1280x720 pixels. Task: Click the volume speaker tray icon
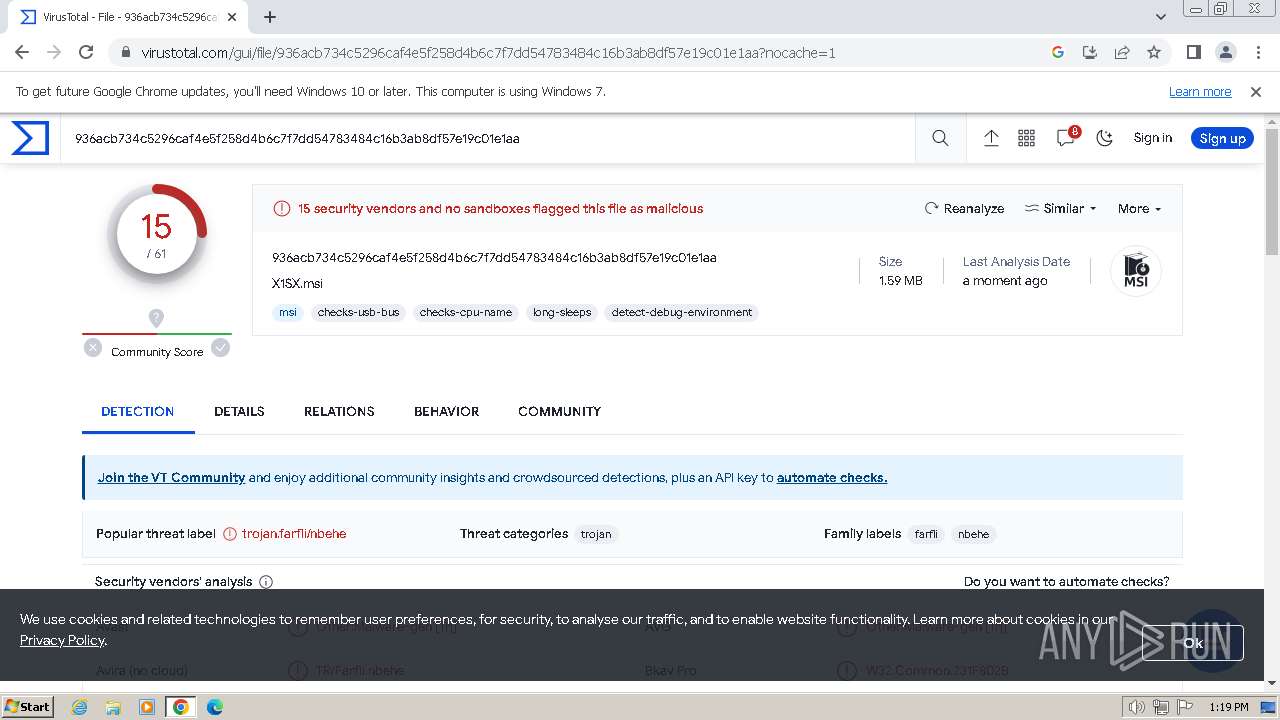point(1136,707)
